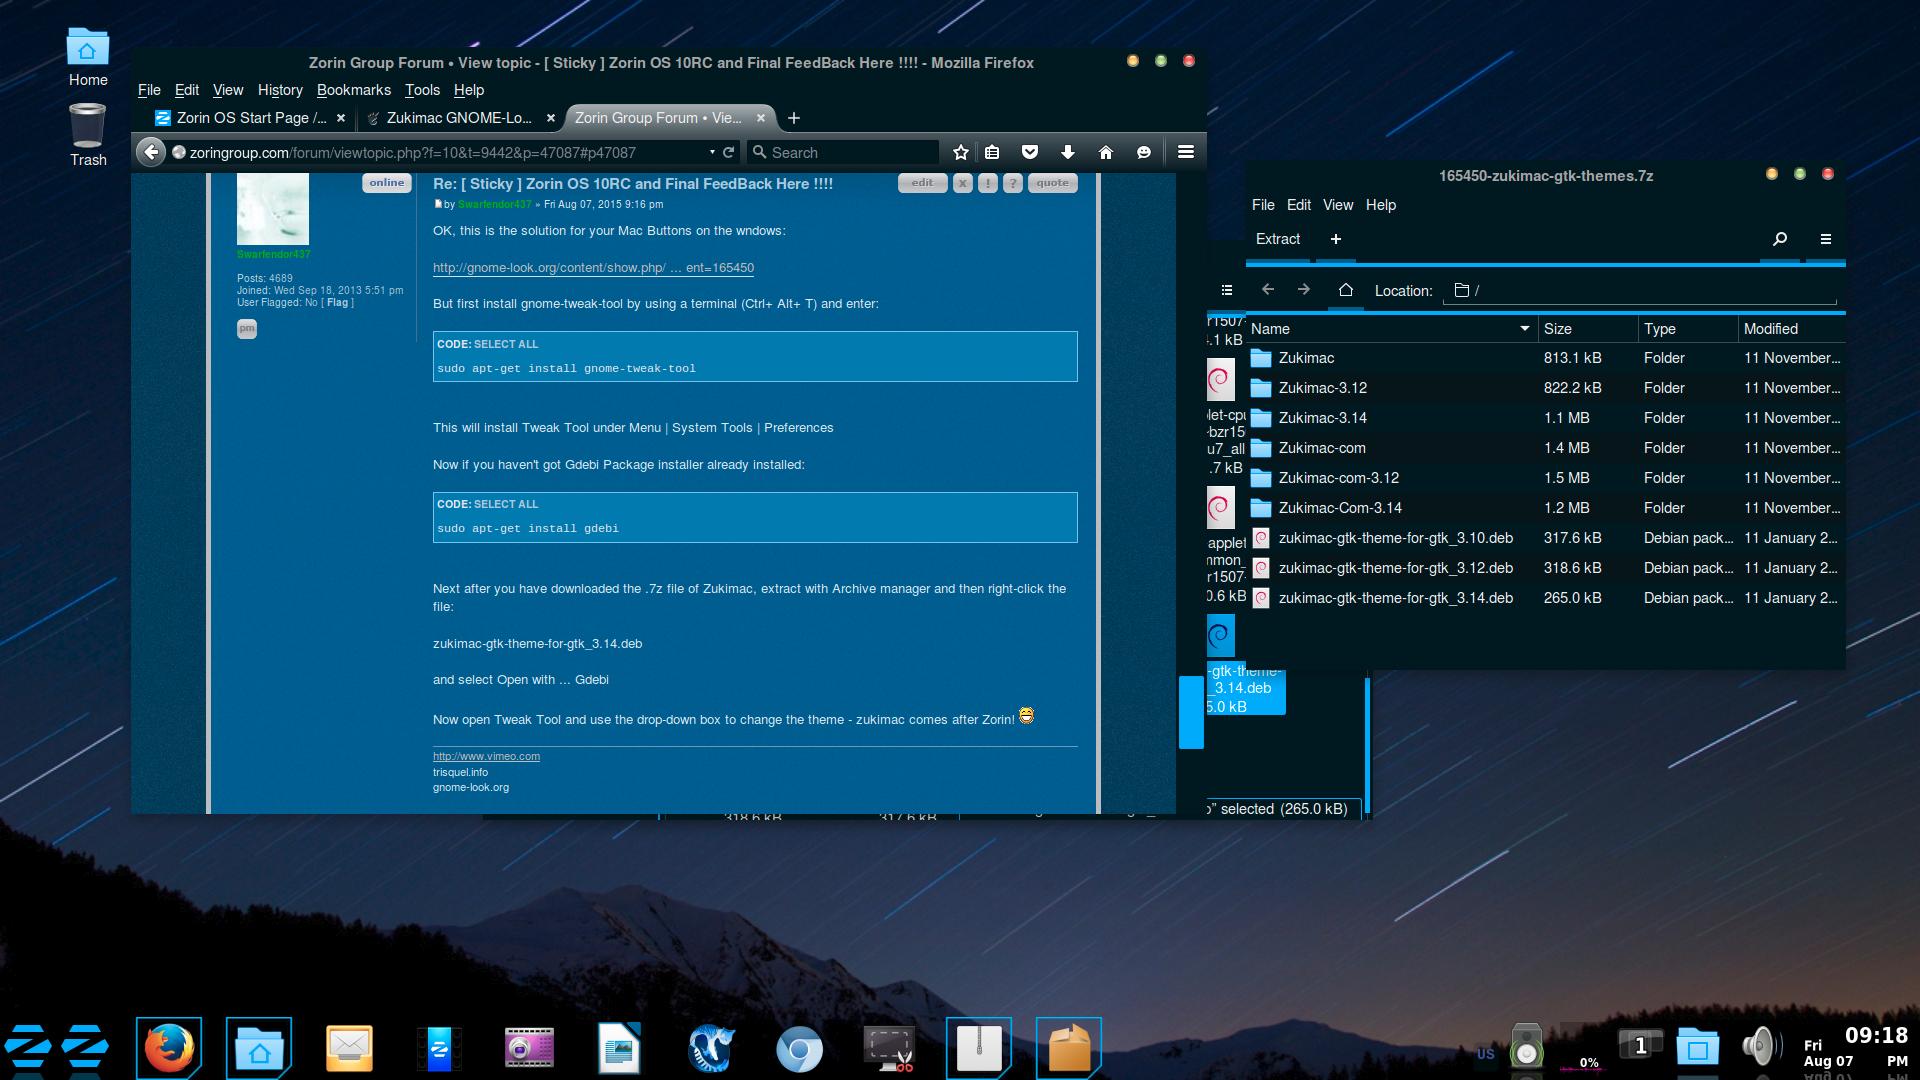Screen dimensions: 1920x1080
Task: Click Pocket save icon in toolbar
Action: pyautogui.click(x=1030, y=152)
